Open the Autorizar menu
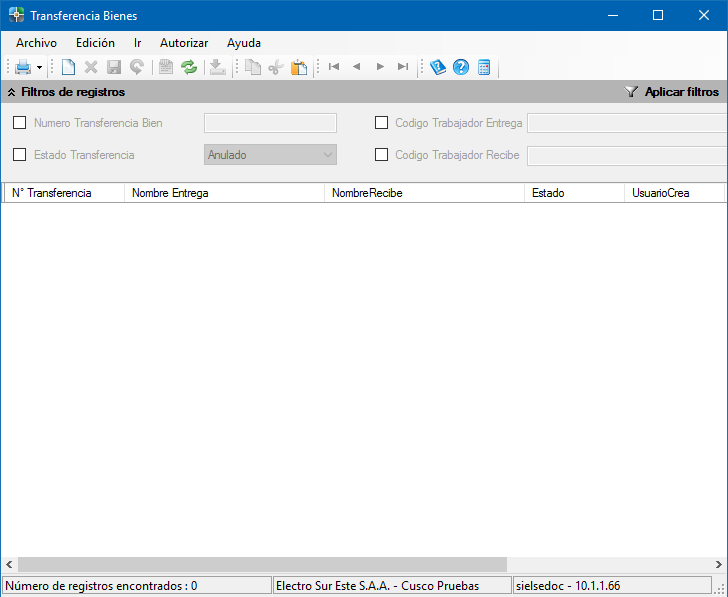 pyautogui.click(x=184, y=43)
